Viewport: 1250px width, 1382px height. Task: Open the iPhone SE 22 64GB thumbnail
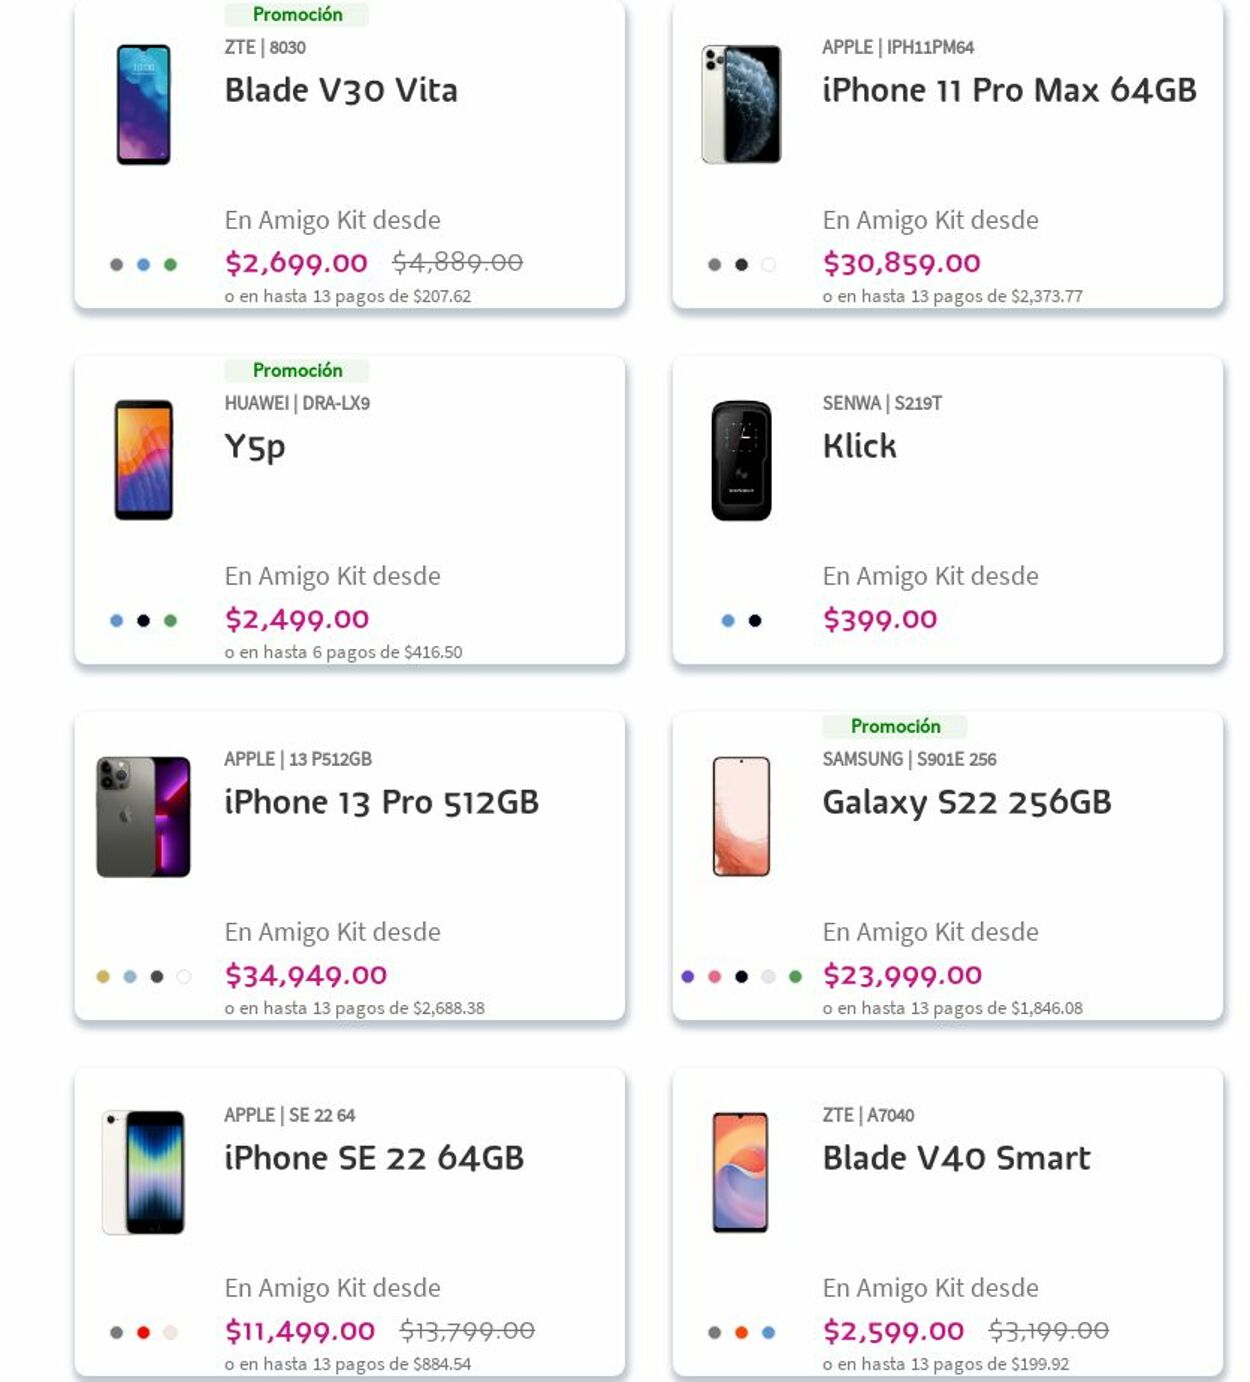point(144,1172)
